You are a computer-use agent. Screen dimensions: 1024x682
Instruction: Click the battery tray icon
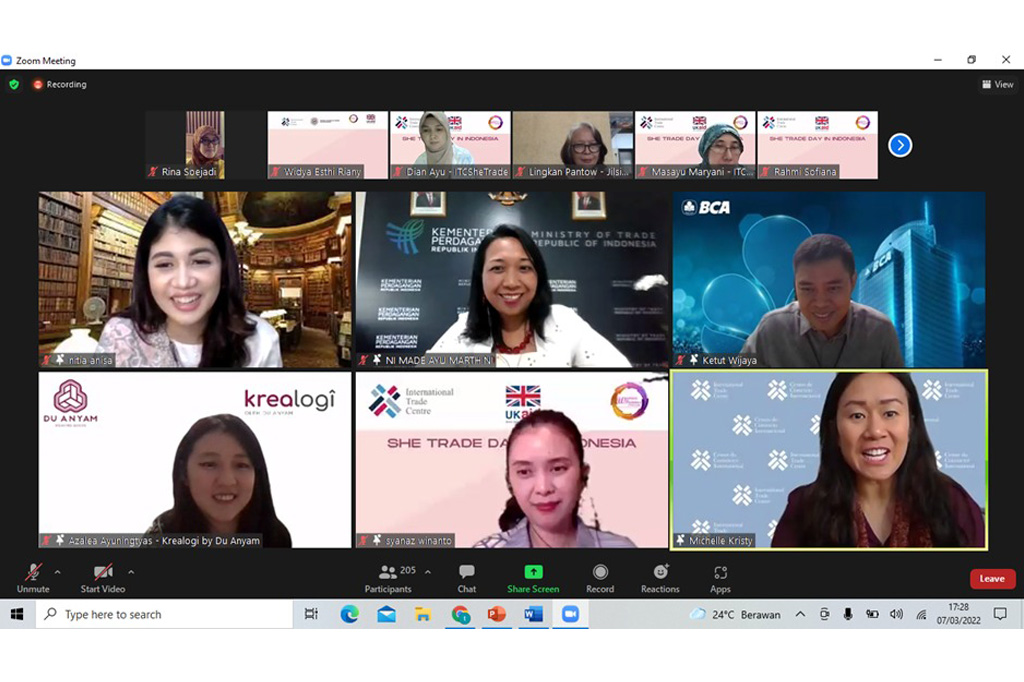point(872,614)
